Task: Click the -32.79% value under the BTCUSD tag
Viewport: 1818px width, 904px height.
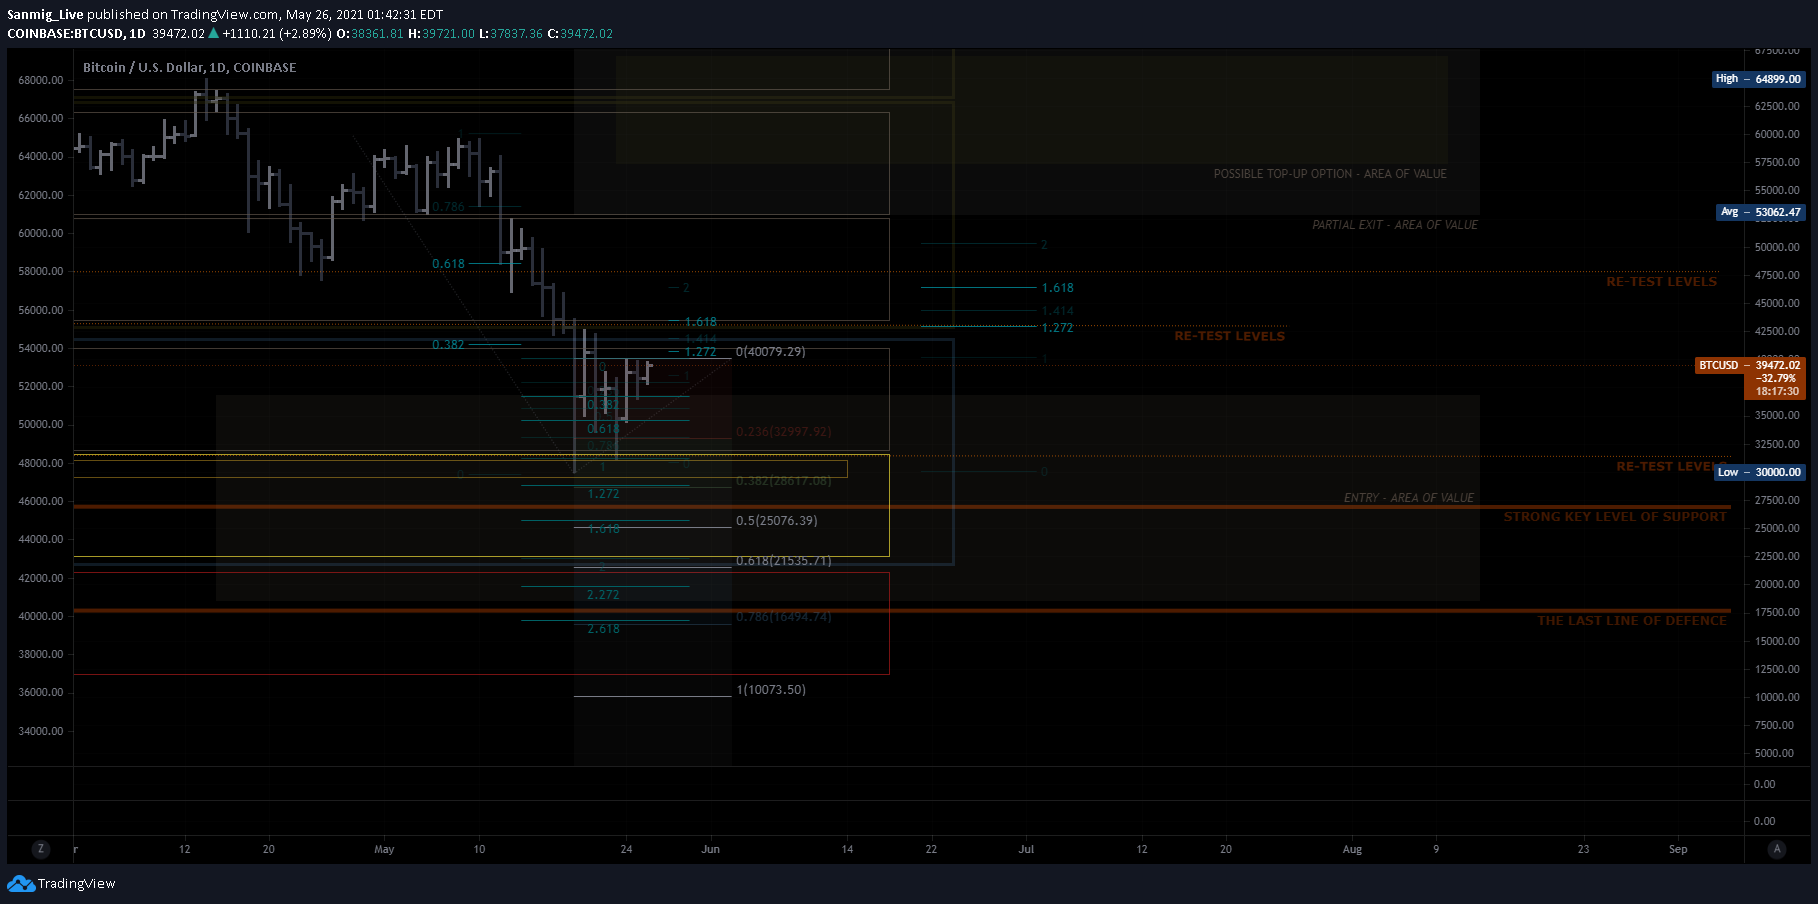Action: pyautogui.click(x=1777, y=378)
